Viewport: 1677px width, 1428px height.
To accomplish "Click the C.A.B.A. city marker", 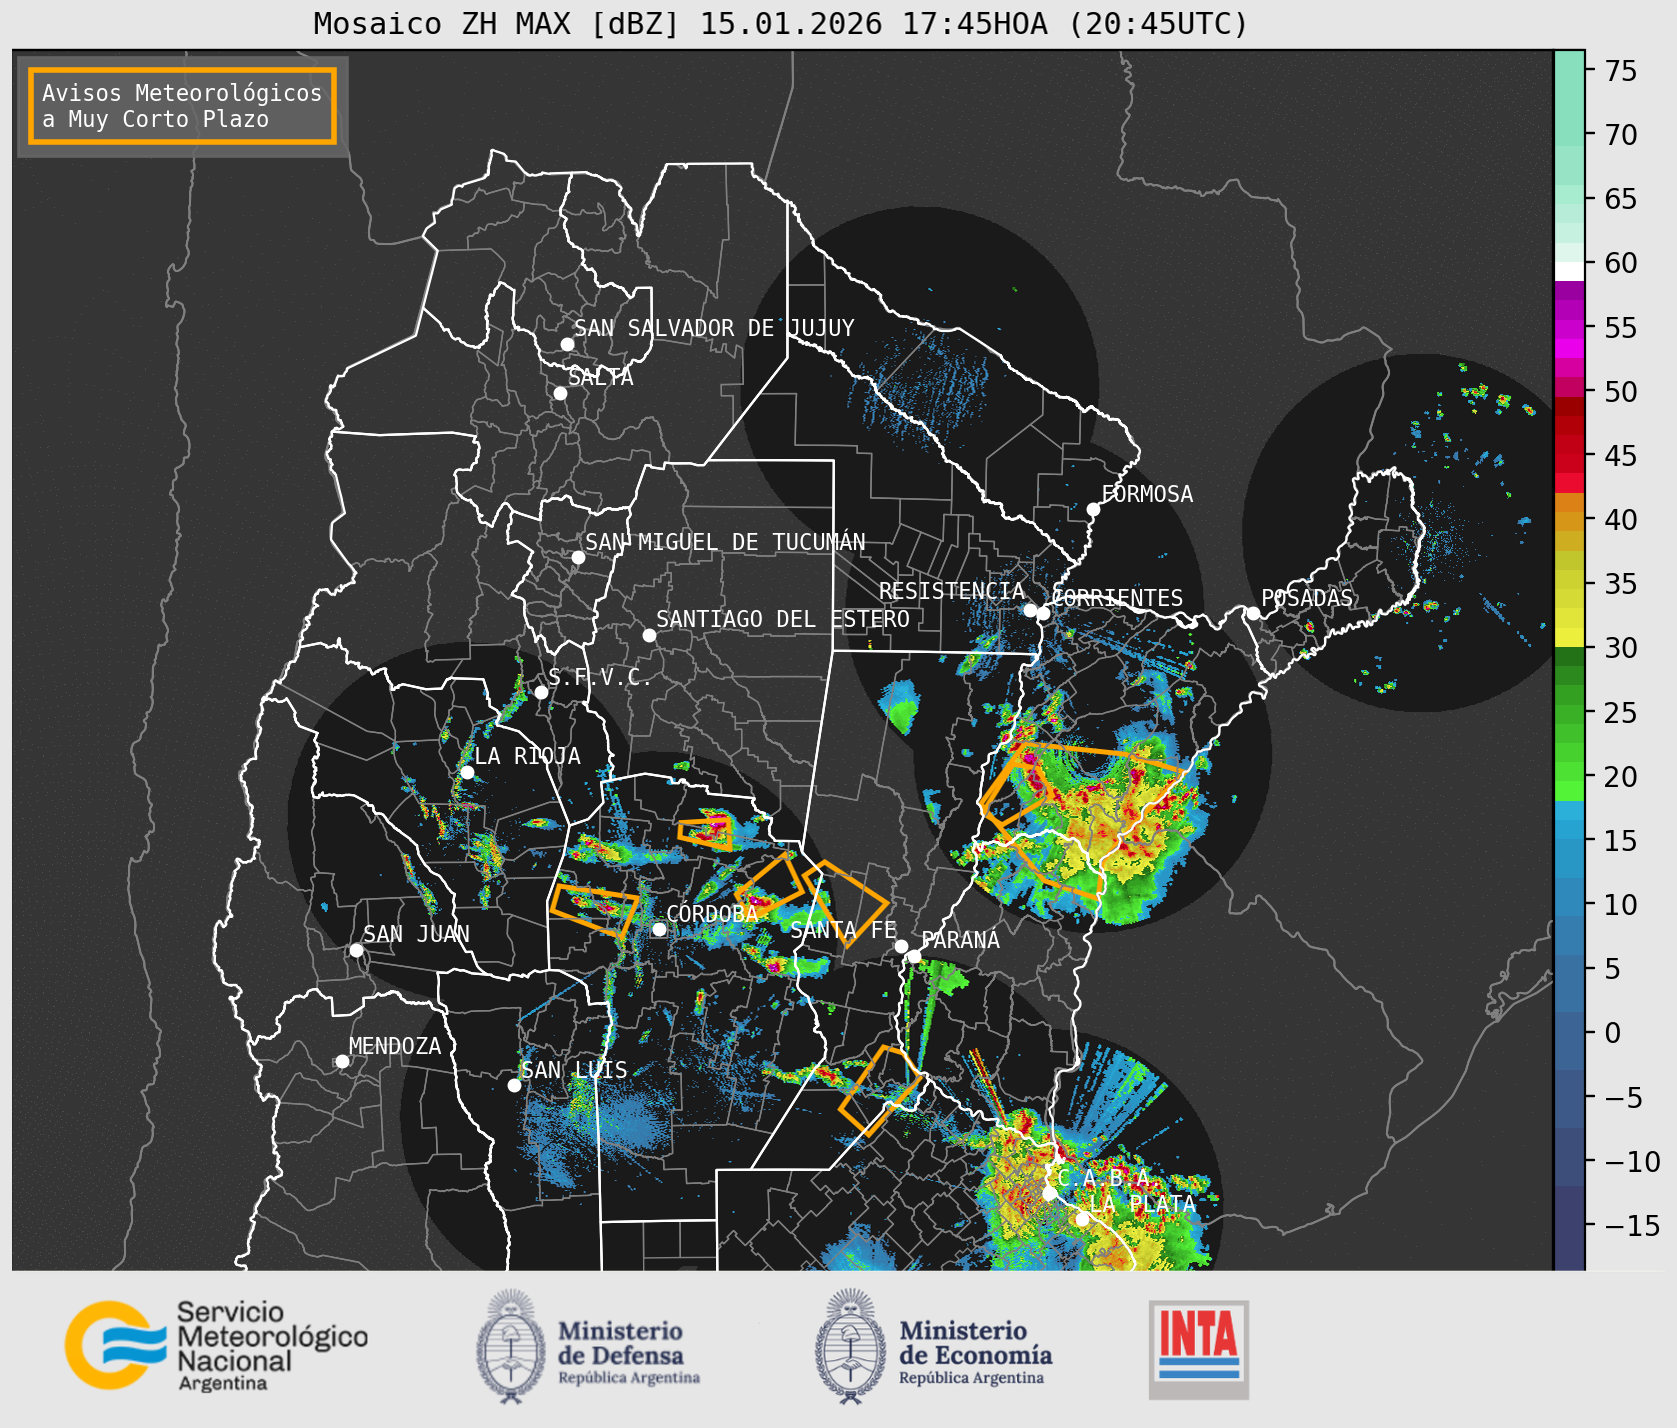I will pos(1050,1193).
